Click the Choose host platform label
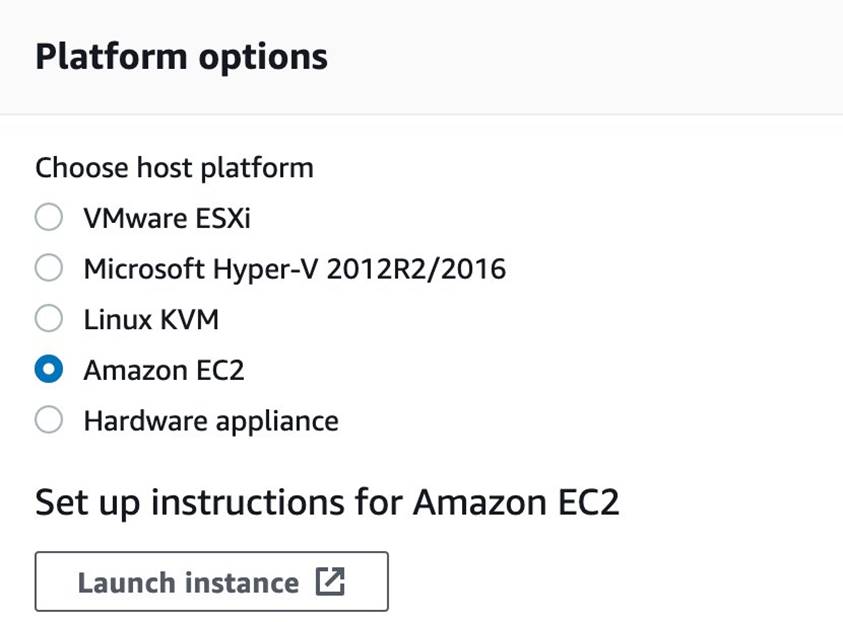This screenshot has width=843, height=622. [x=174, y=168]
